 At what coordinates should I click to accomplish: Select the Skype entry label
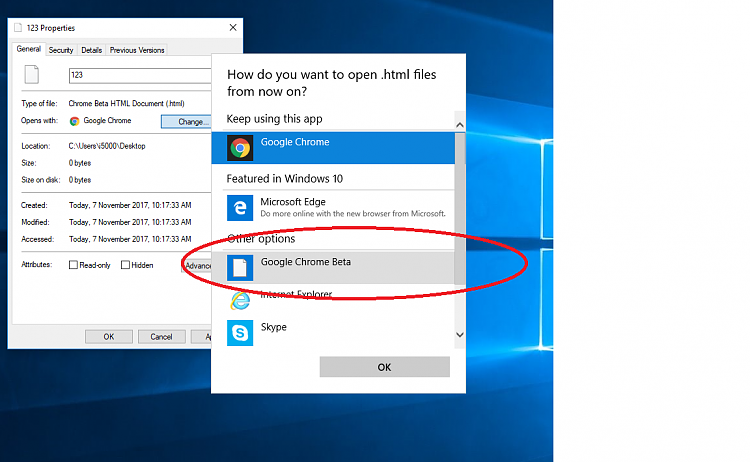click(x=274, y=327)
